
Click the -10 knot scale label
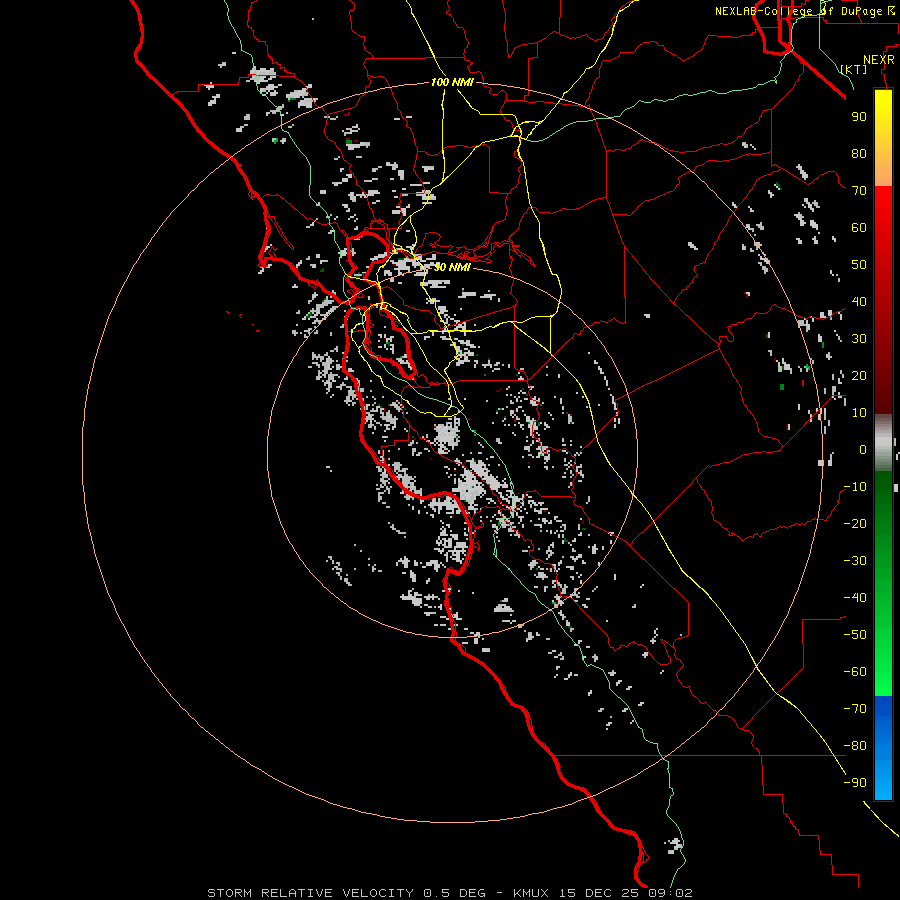[x=855, y=487]
